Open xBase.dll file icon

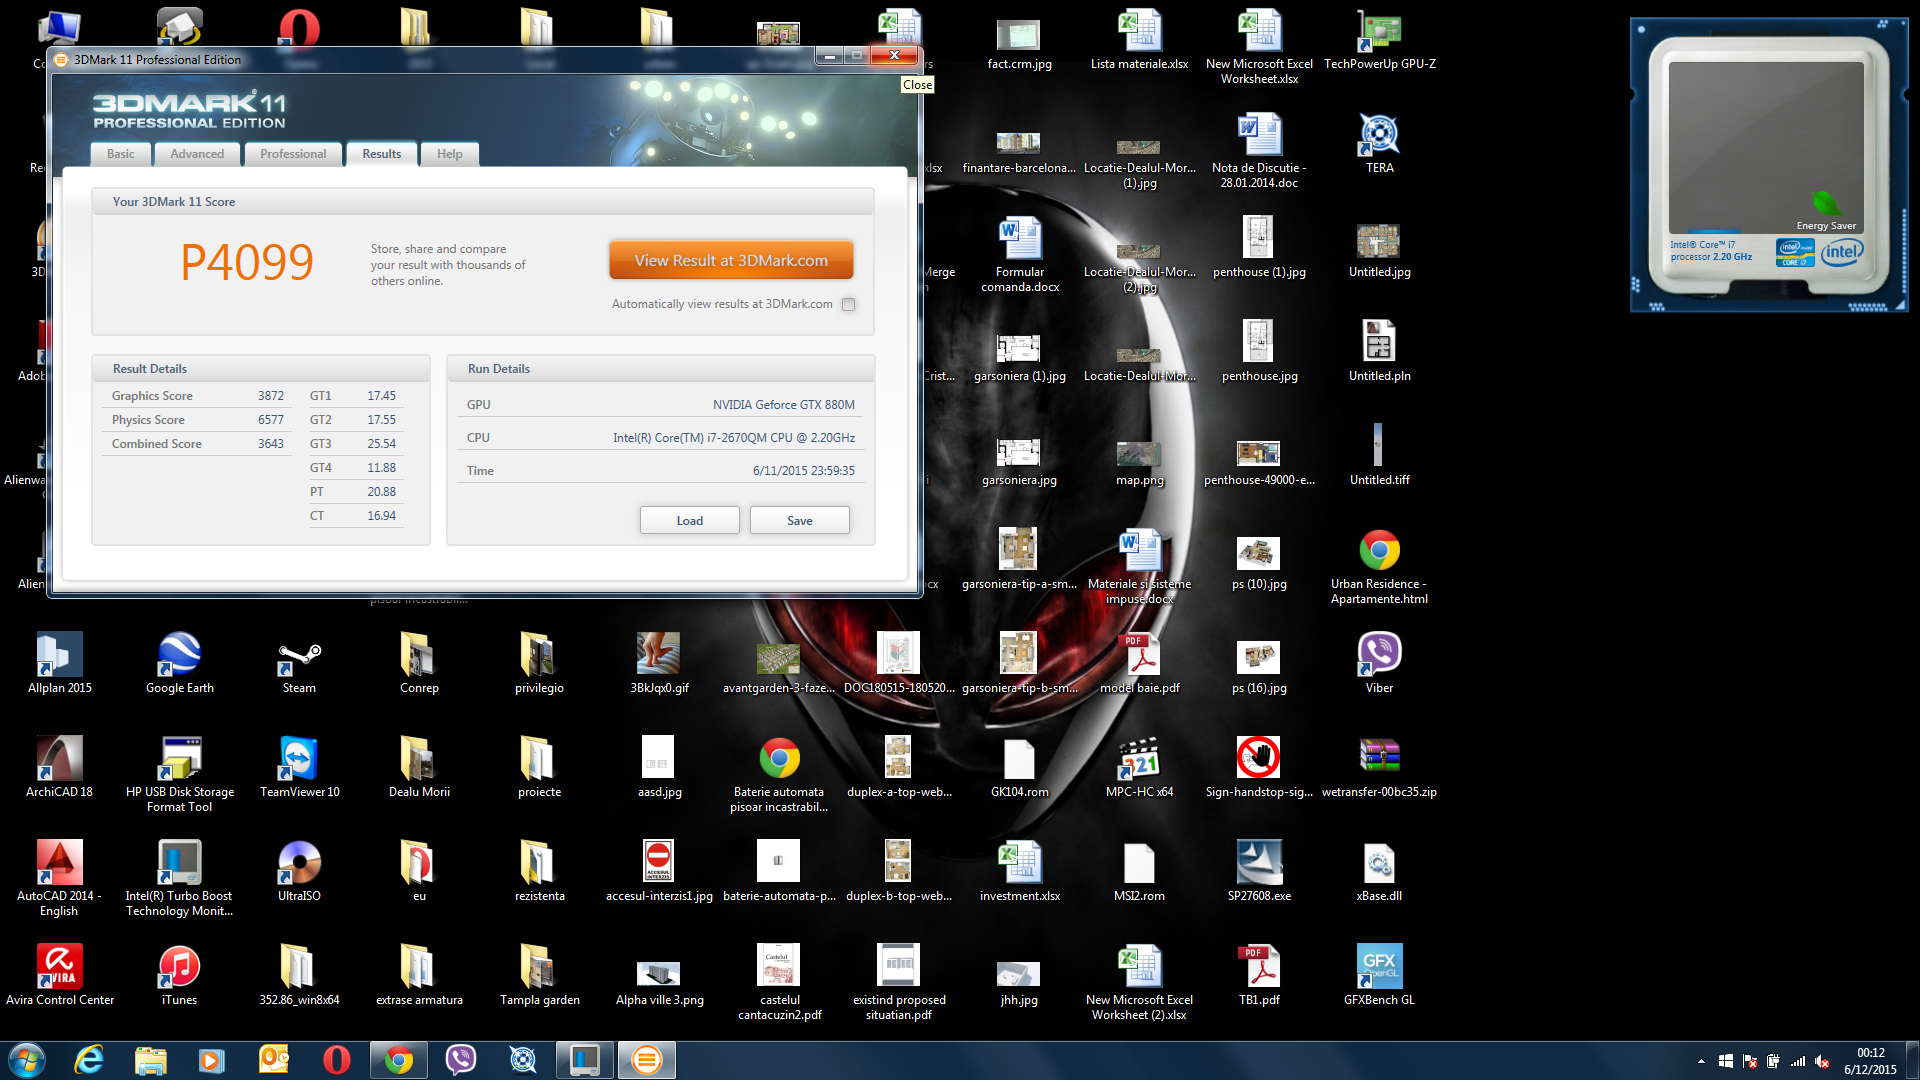(x=1380, y=870)
